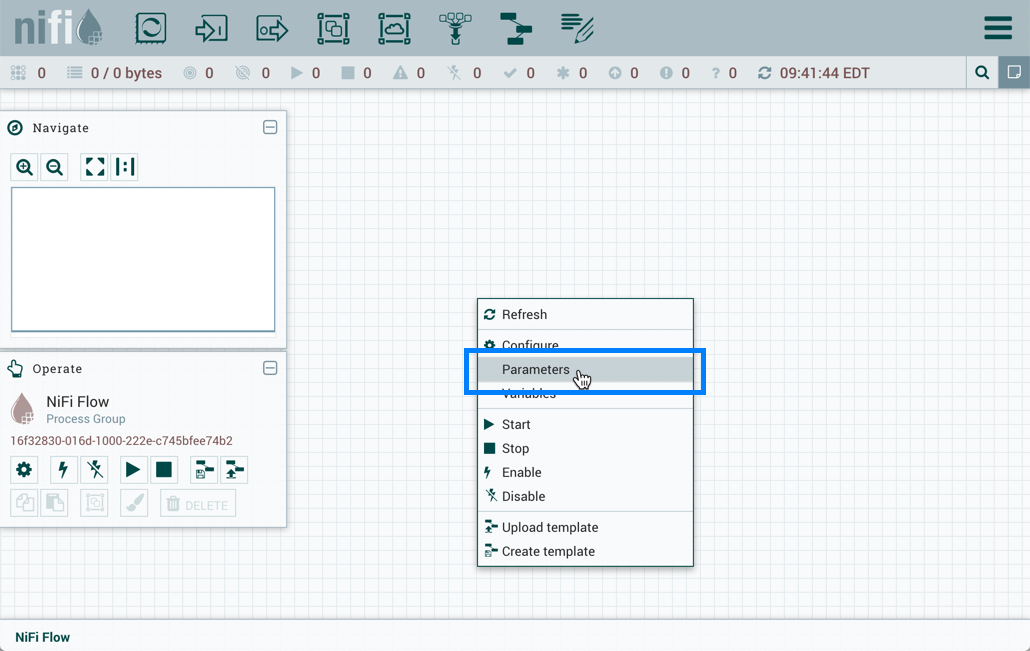Click the Zoom In magnifier button

pos(25,167)
